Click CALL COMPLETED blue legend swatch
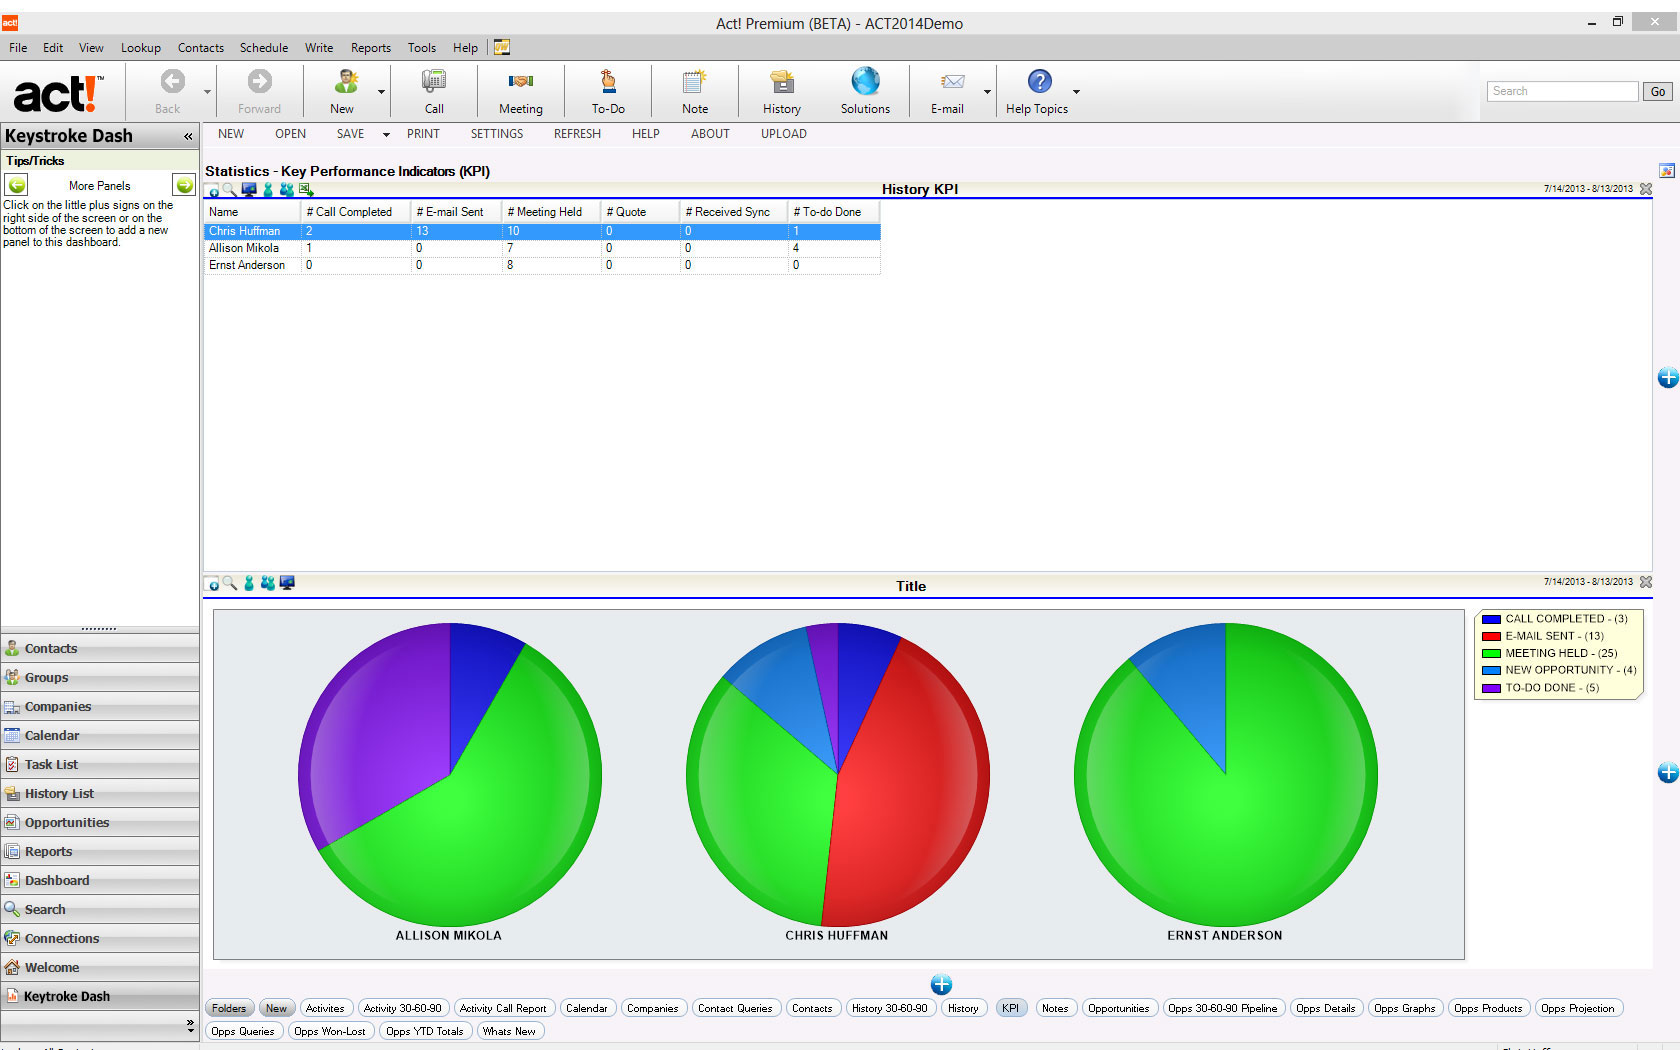1680x1050 pixels. tap(1491, 619)
